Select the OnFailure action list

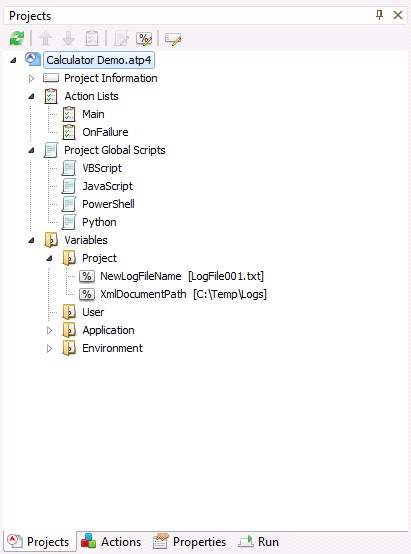coord(105,132)
